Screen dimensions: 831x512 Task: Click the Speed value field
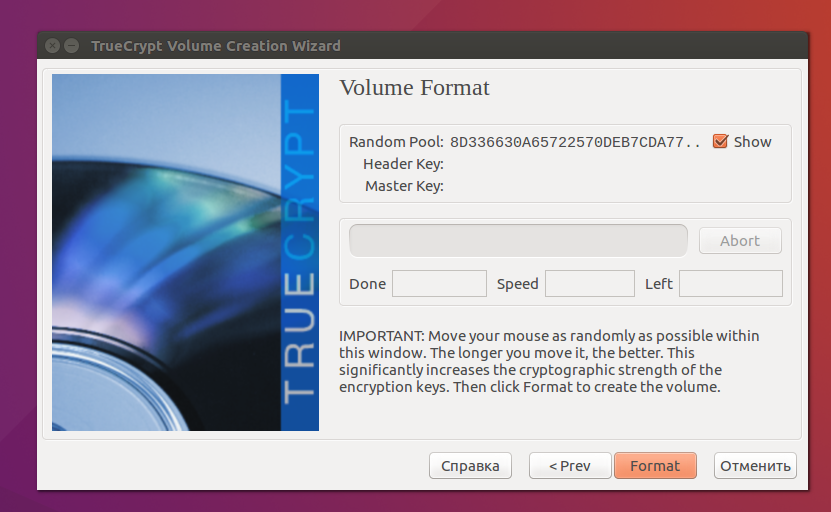(589, 284)
